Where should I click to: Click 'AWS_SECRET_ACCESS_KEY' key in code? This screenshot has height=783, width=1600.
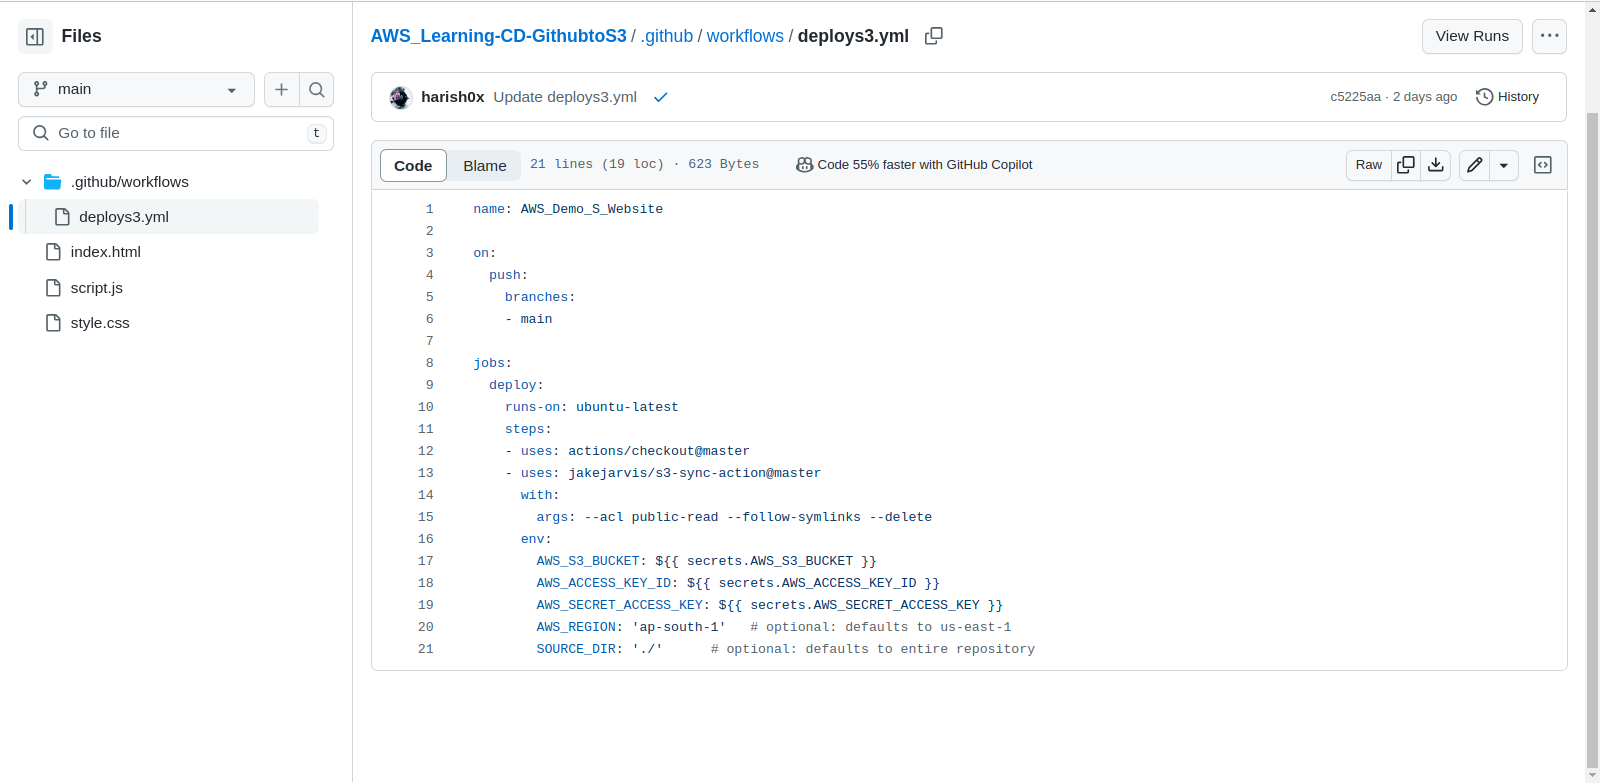620,605
